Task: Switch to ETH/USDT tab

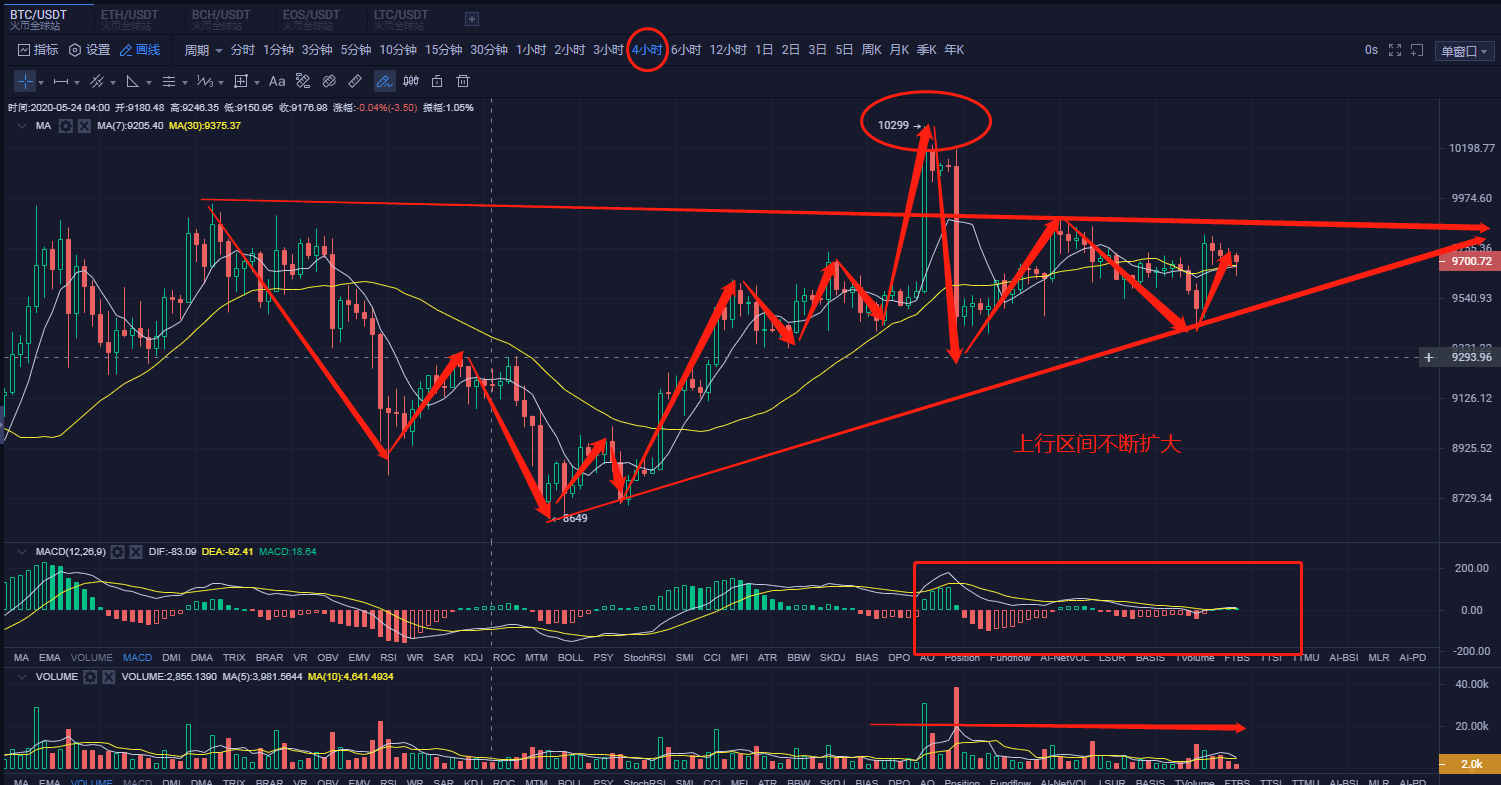Action: [129, 19]
